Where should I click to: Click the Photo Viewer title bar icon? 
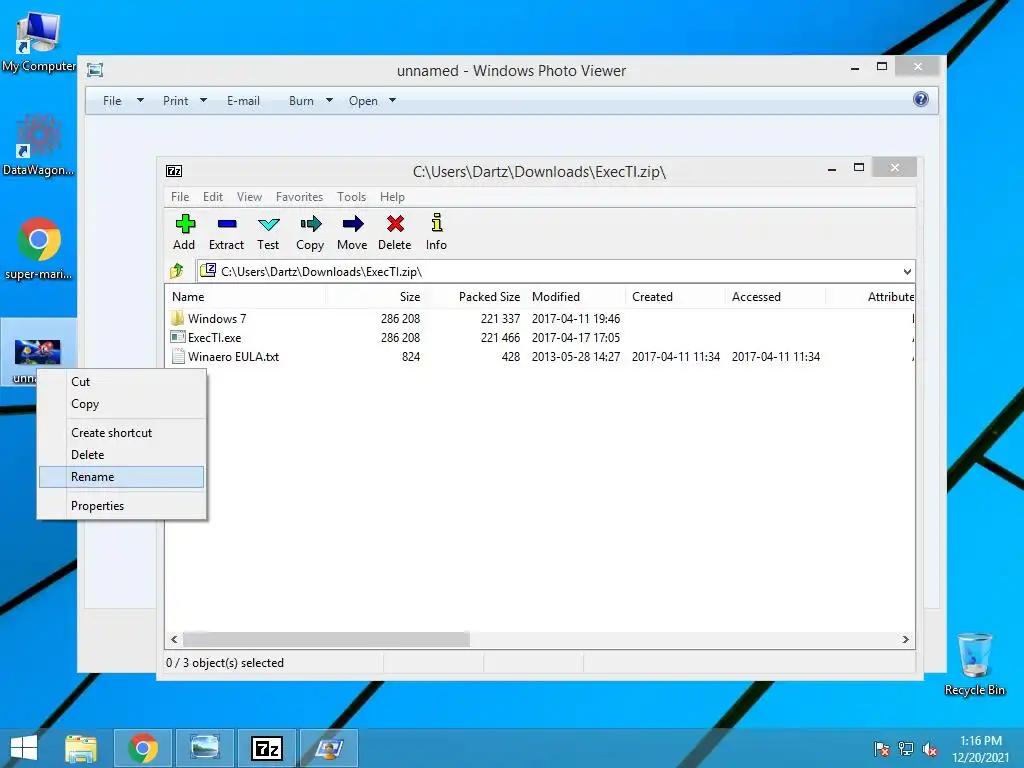pos(95,70)
